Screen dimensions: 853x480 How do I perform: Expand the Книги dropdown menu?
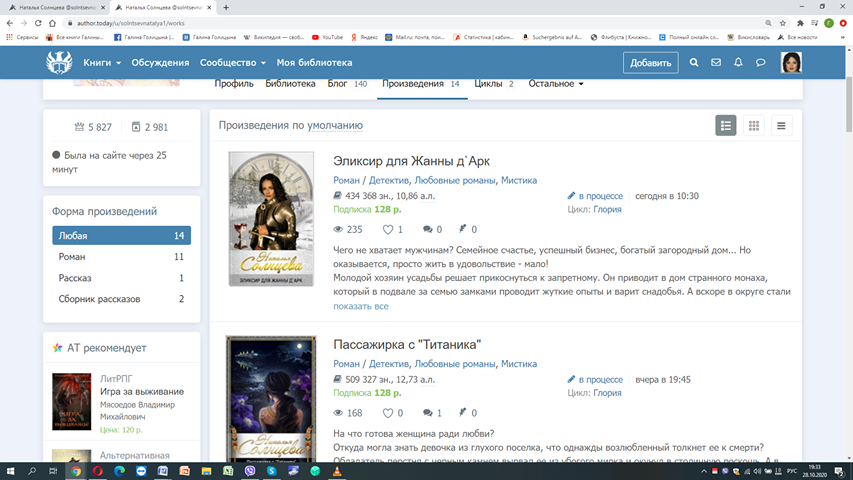point(102,63)
